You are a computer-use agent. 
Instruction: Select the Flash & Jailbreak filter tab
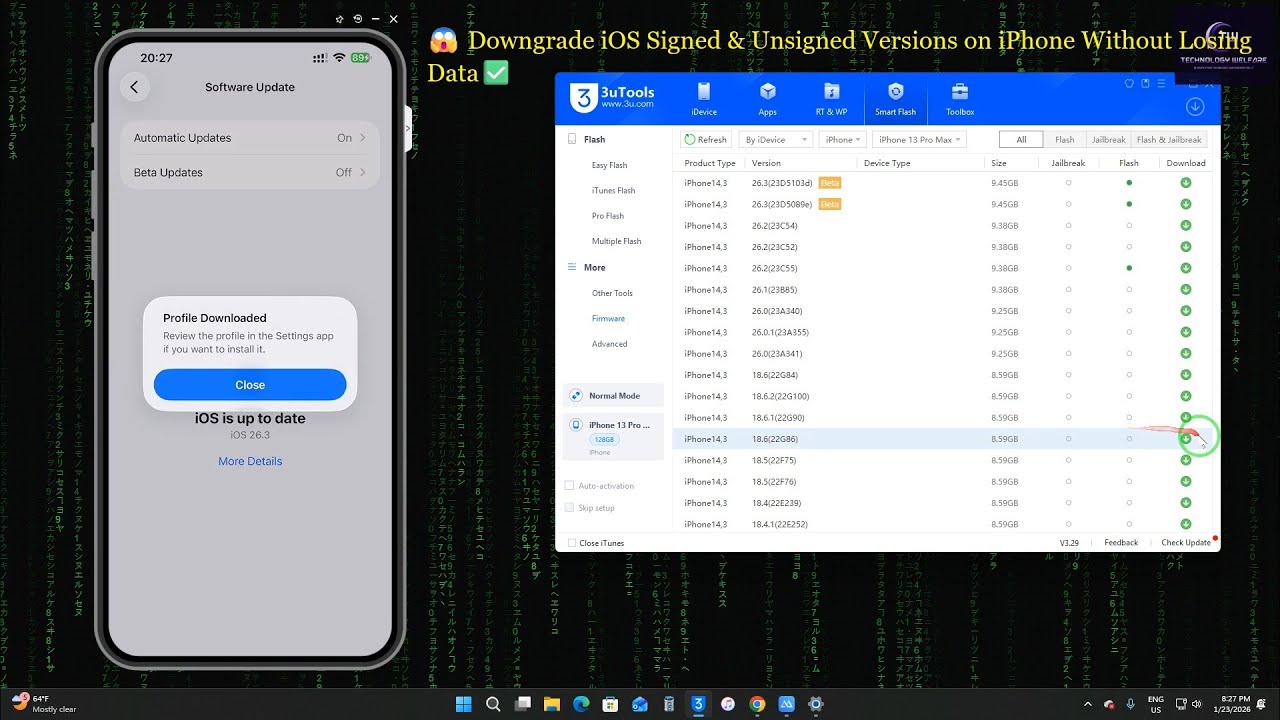(1169, 140)
